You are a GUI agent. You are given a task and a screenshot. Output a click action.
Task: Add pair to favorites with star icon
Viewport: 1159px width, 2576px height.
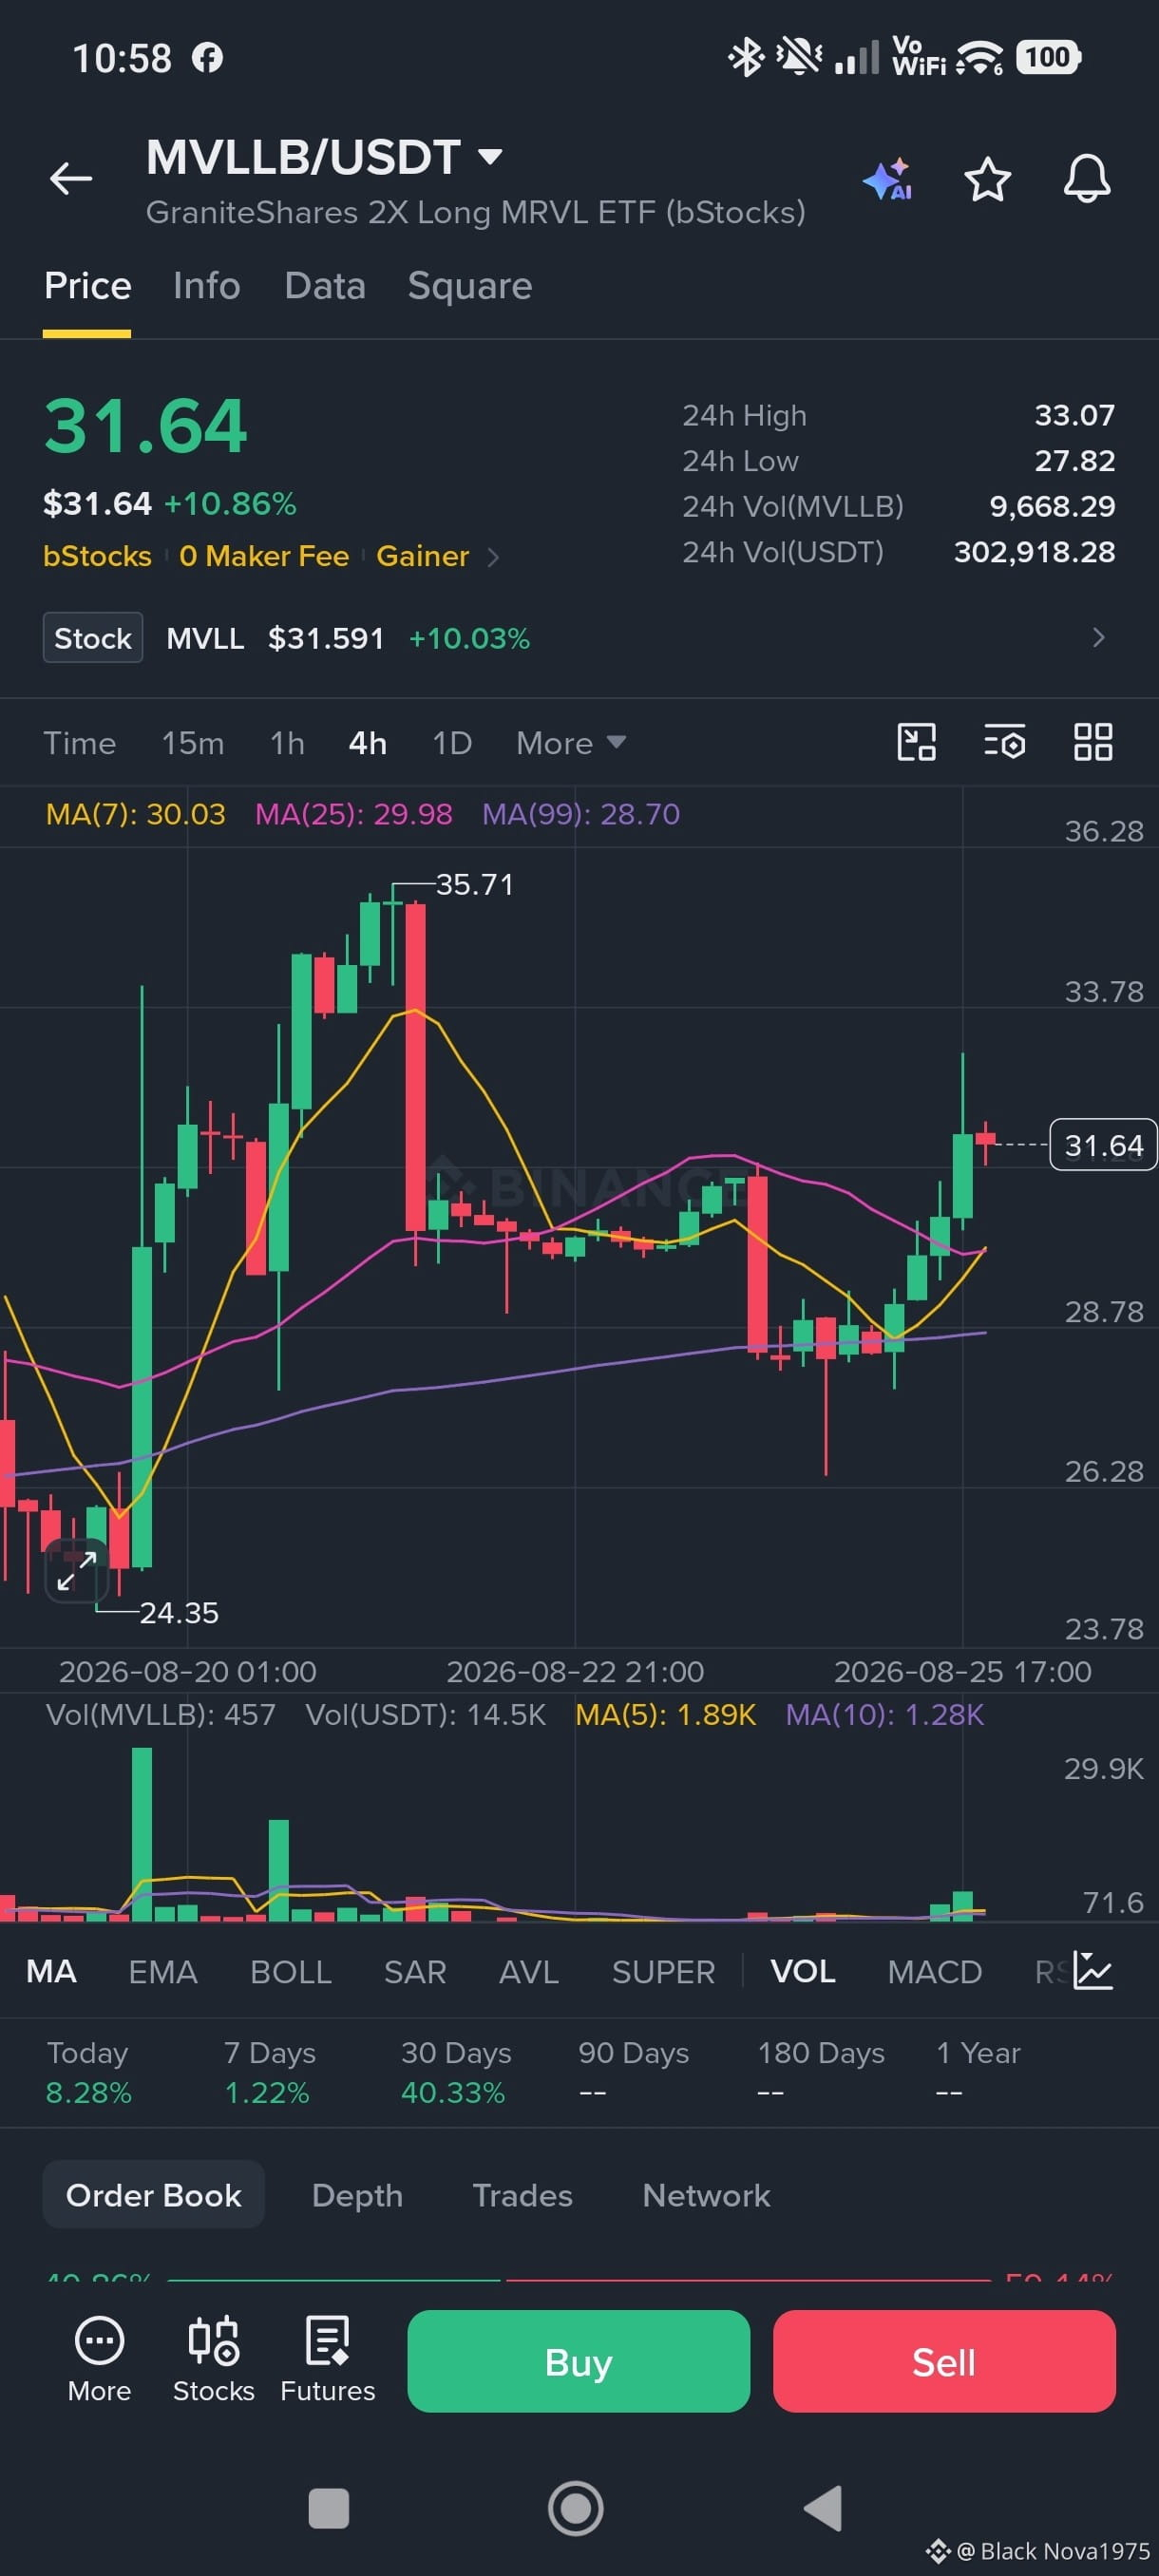tap(987, 179)
